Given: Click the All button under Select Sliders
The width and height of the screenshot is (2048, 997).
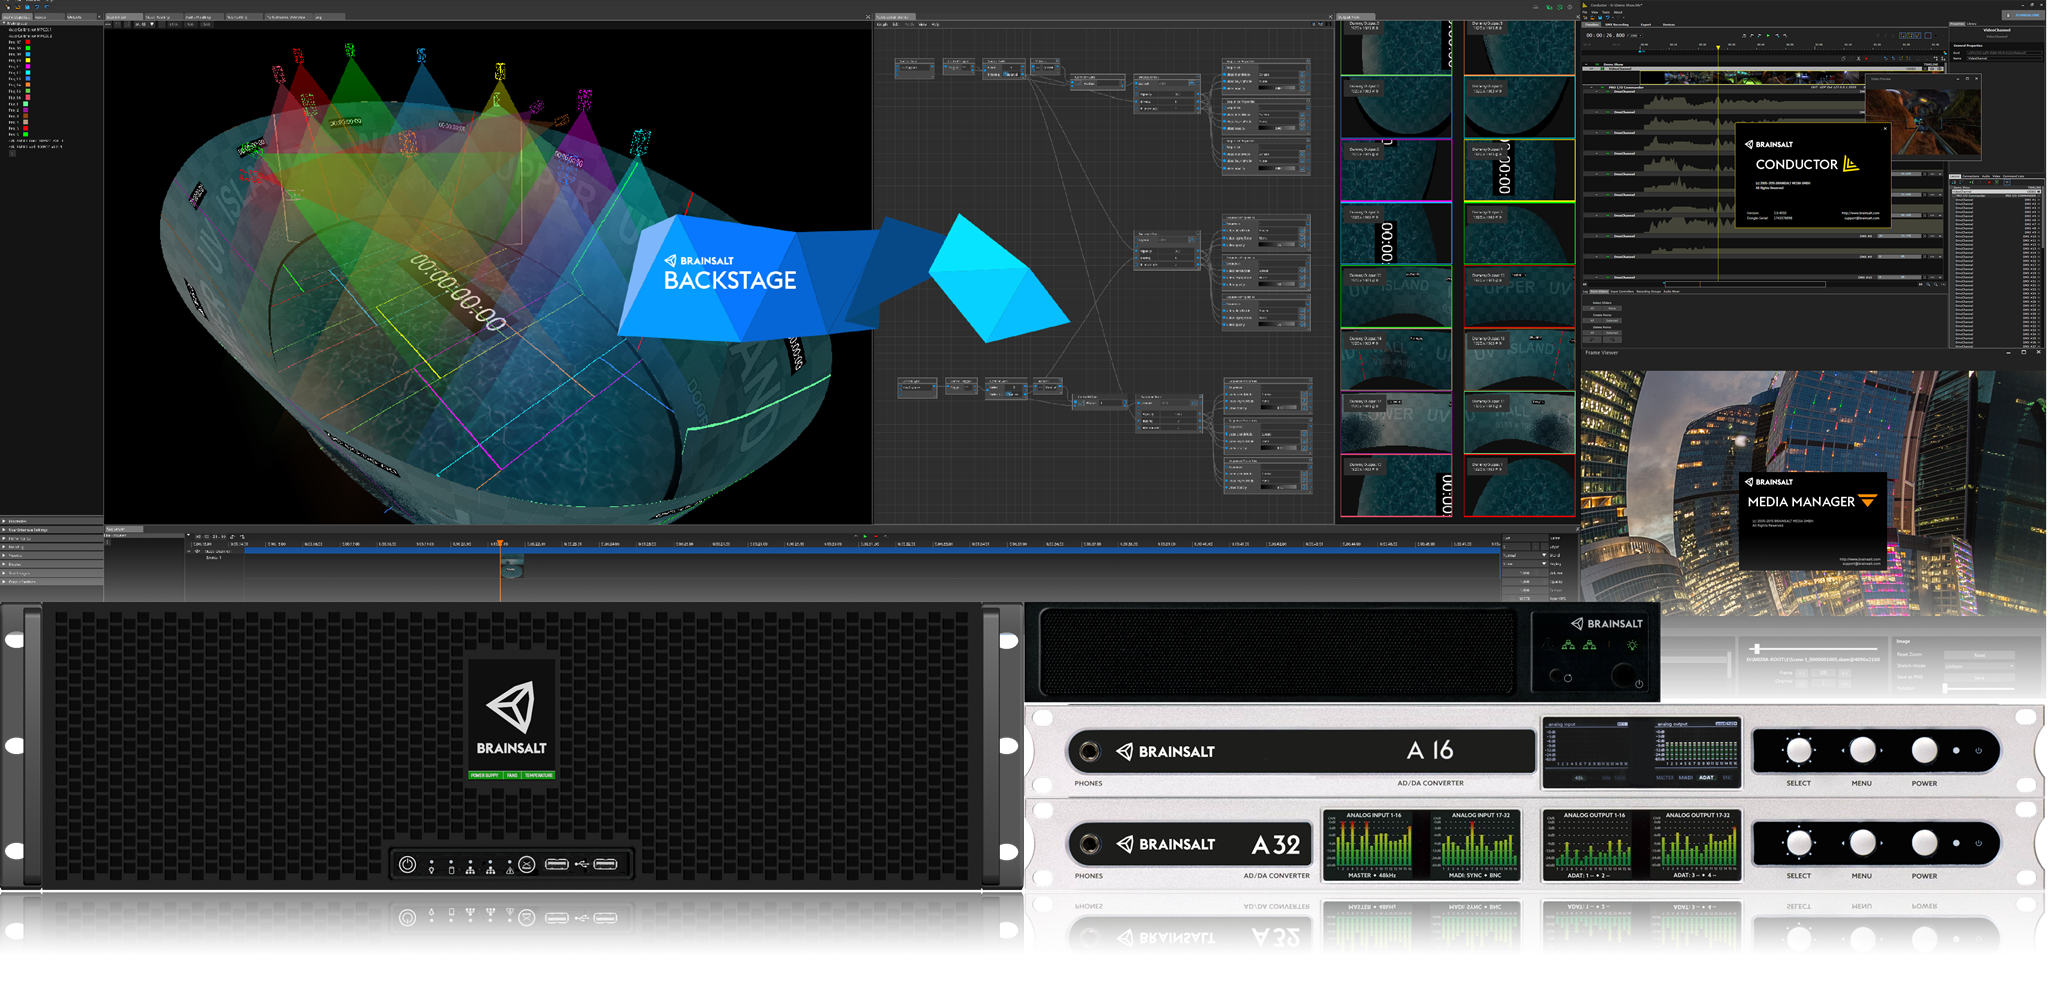Looking at the screenshot, I should (x=1592, y=308).
